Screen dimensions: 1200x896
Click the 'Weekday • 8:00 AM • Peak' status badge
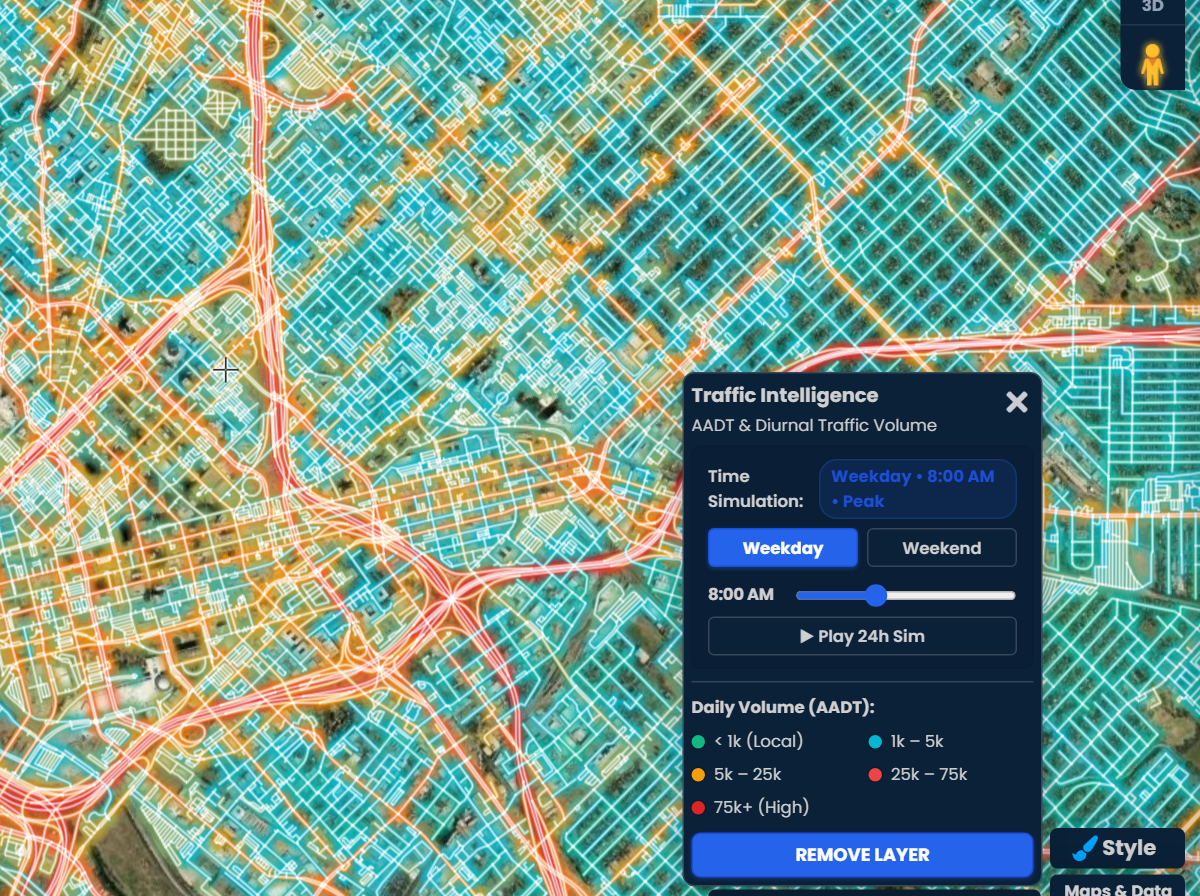point(917,489)
